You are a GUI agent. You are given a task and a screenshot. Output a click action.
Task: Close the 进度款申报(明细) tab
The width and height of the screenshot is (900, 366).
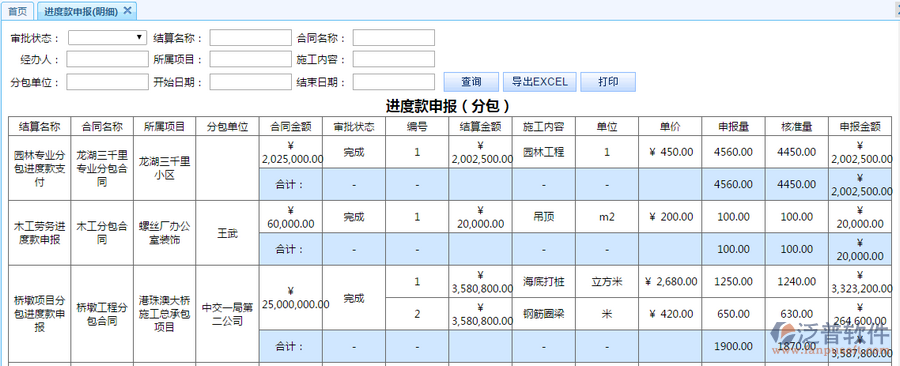(127, 10)
